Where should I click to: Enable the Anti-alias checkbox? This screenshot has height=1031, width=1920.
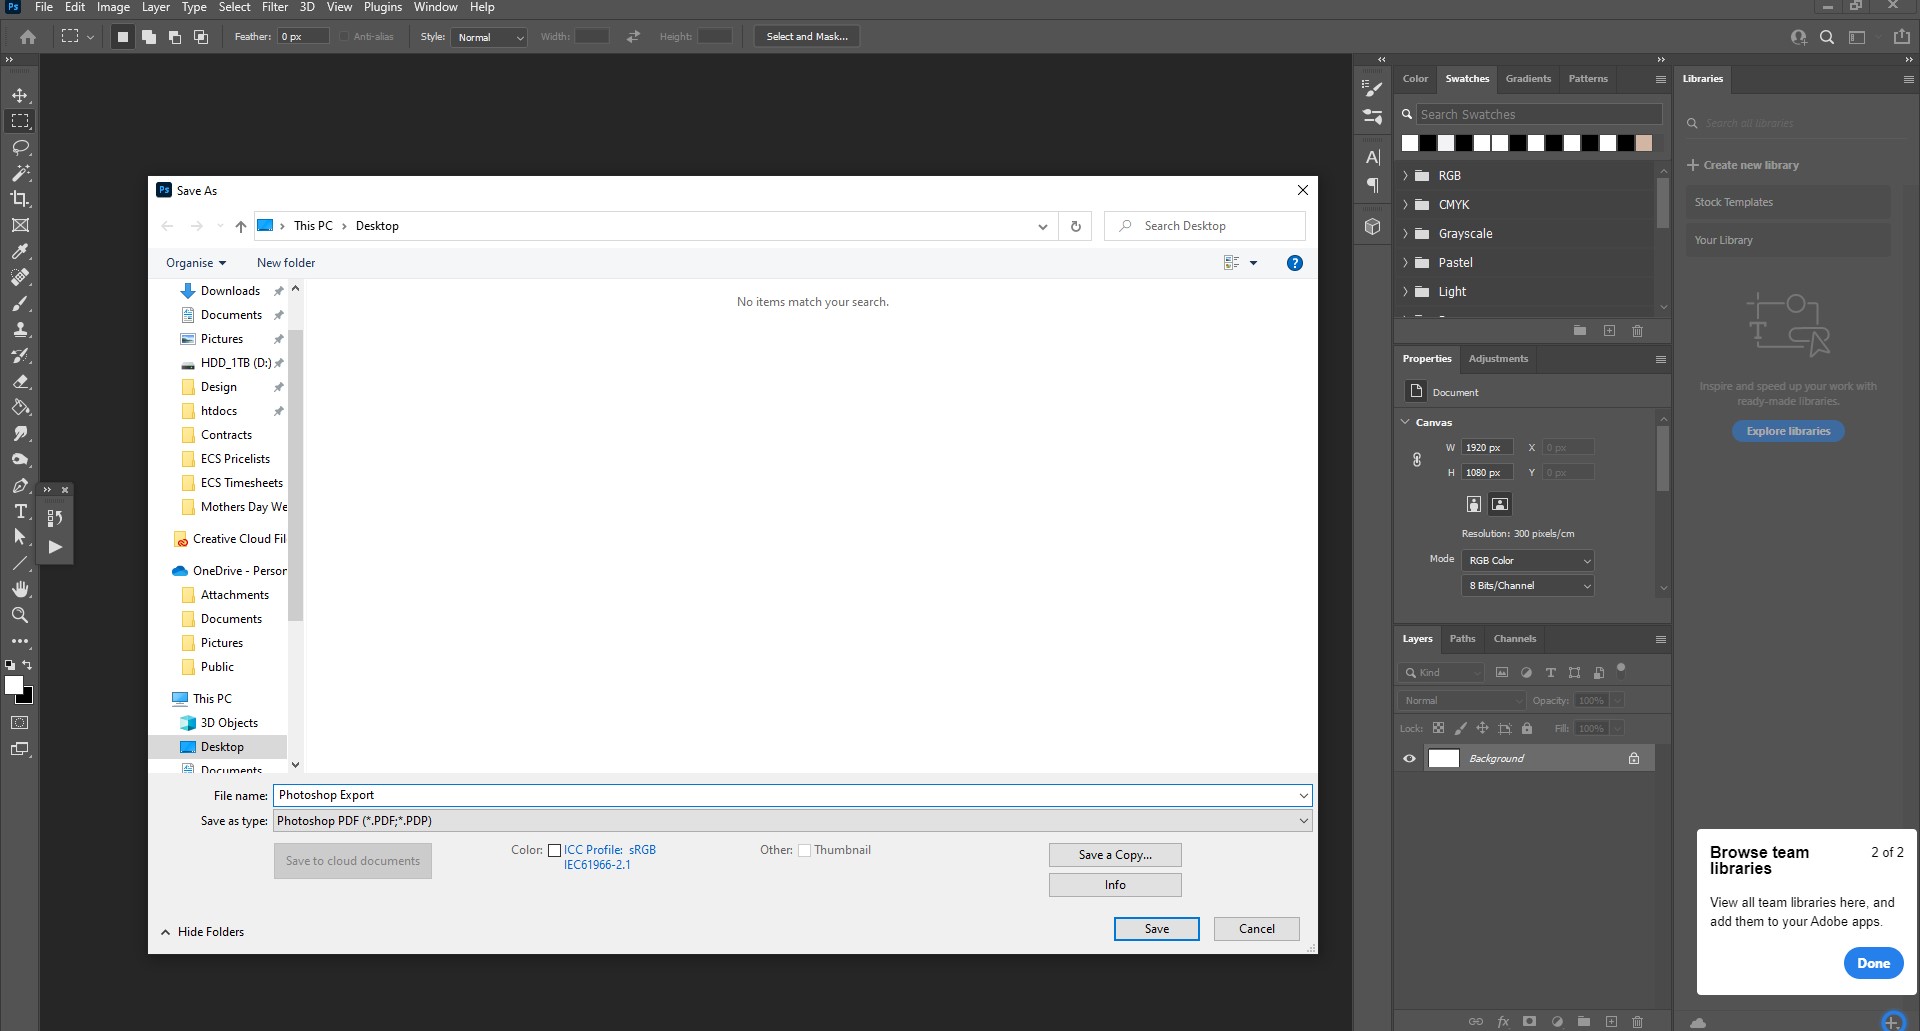[345, 35]
